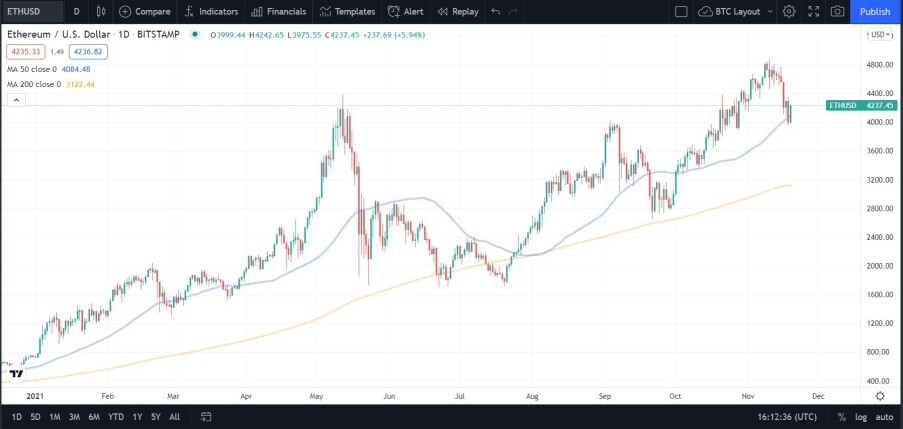903x429 pixels.
Task: Select the 6M time range
Action: point(94,417)
